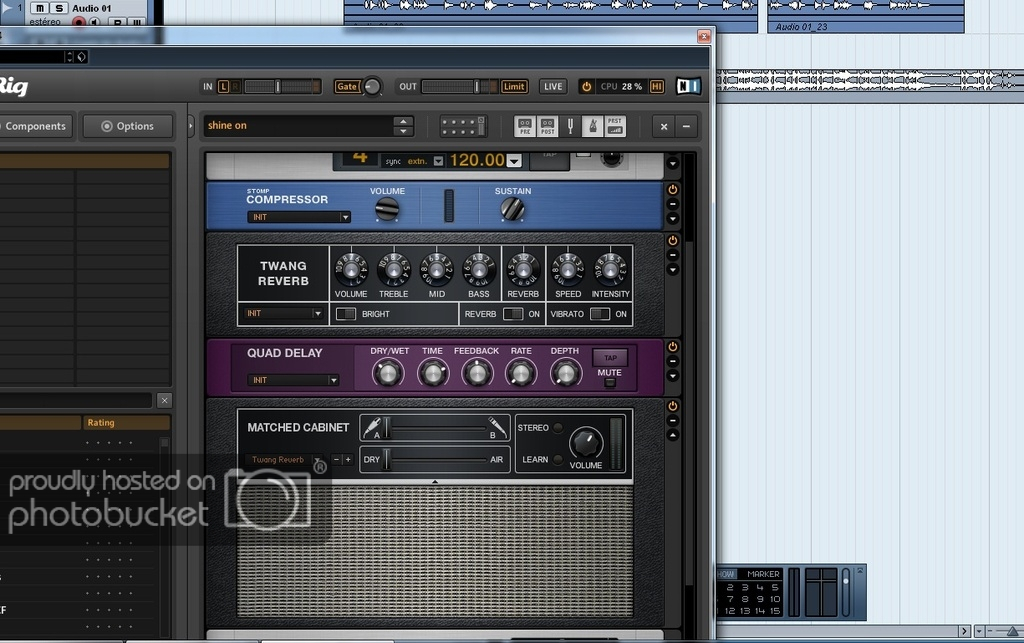This screenshot has height=643, width=1024.
Task: Click the 'shine on' preset name field
Action: pyautogui.click(x=298, y=126)
